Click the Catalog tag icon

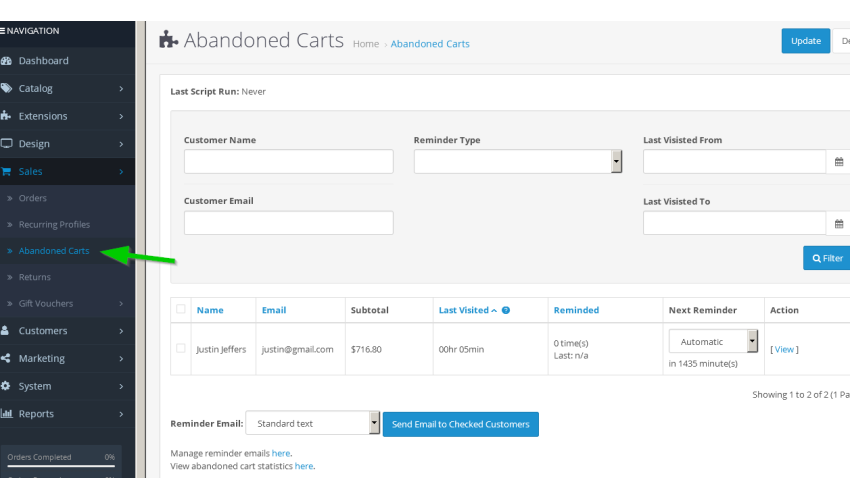6,88
